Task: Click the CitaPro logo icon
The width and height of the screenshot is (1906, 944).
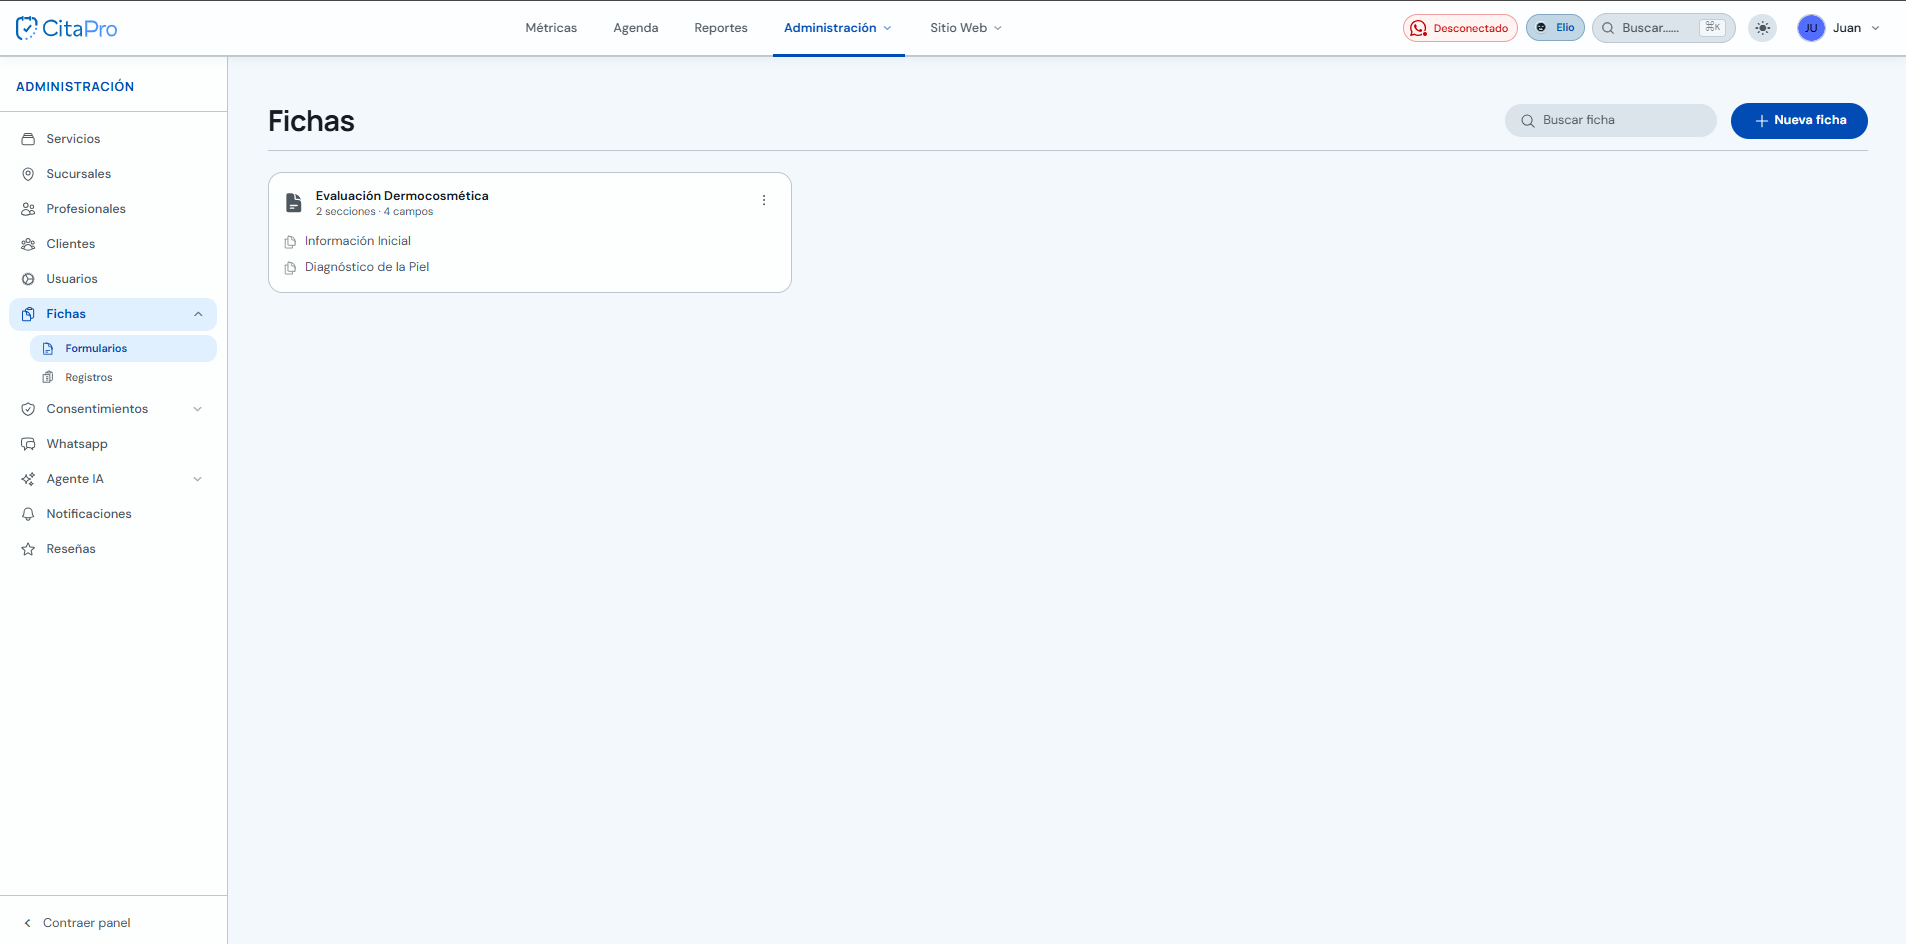Action: pos(27,28)
